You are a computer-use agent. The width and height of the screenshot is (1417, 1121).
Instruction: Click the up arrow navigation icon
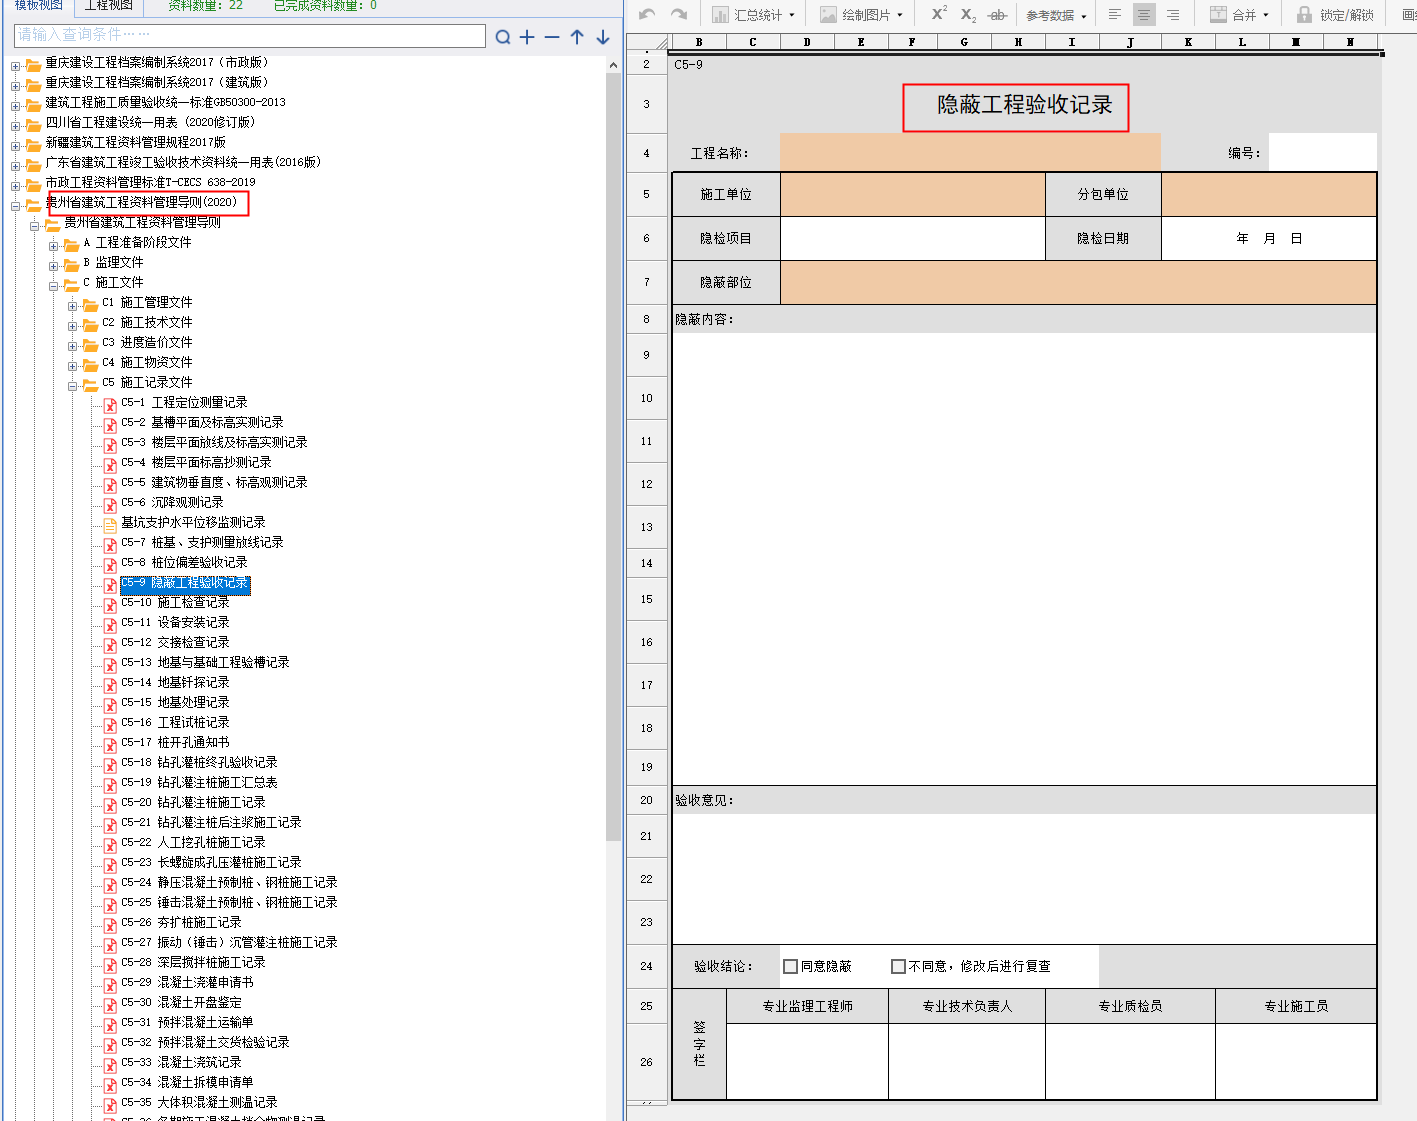click(x=577, y=37)
